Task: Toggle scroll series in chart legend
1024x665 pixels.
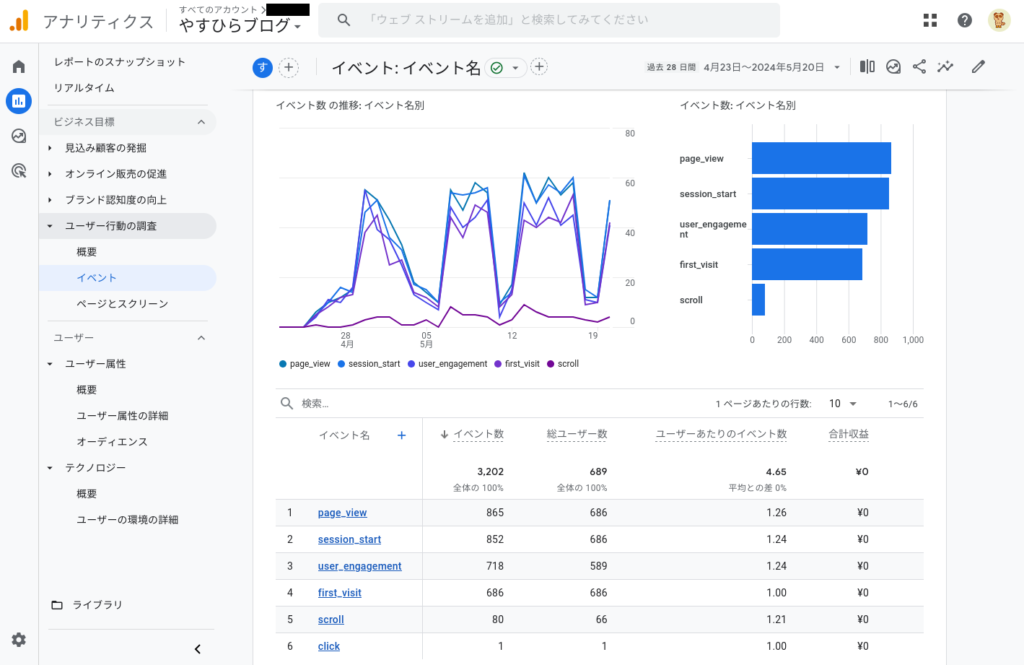Action: point(567,364)
